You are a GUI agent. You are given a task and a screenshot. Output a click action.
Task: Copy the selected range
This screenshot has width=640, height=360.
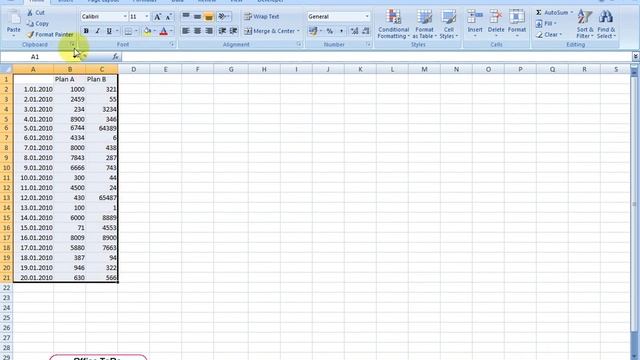(38, 24)
